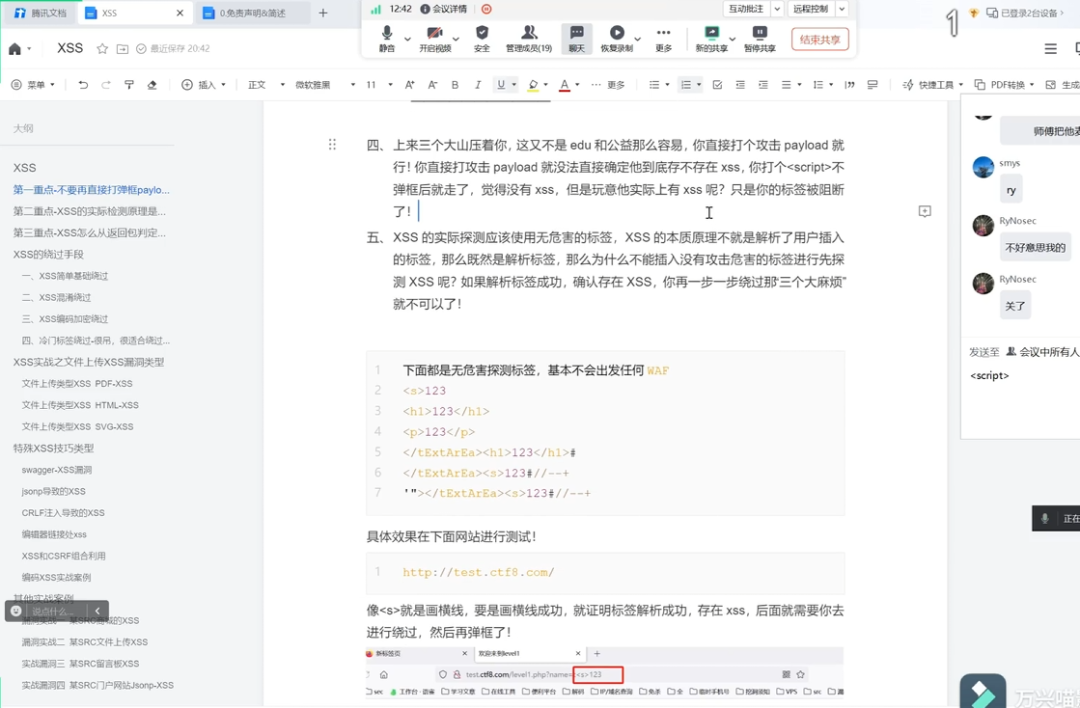Turn on video with 开启视频

tap(435, 39)
